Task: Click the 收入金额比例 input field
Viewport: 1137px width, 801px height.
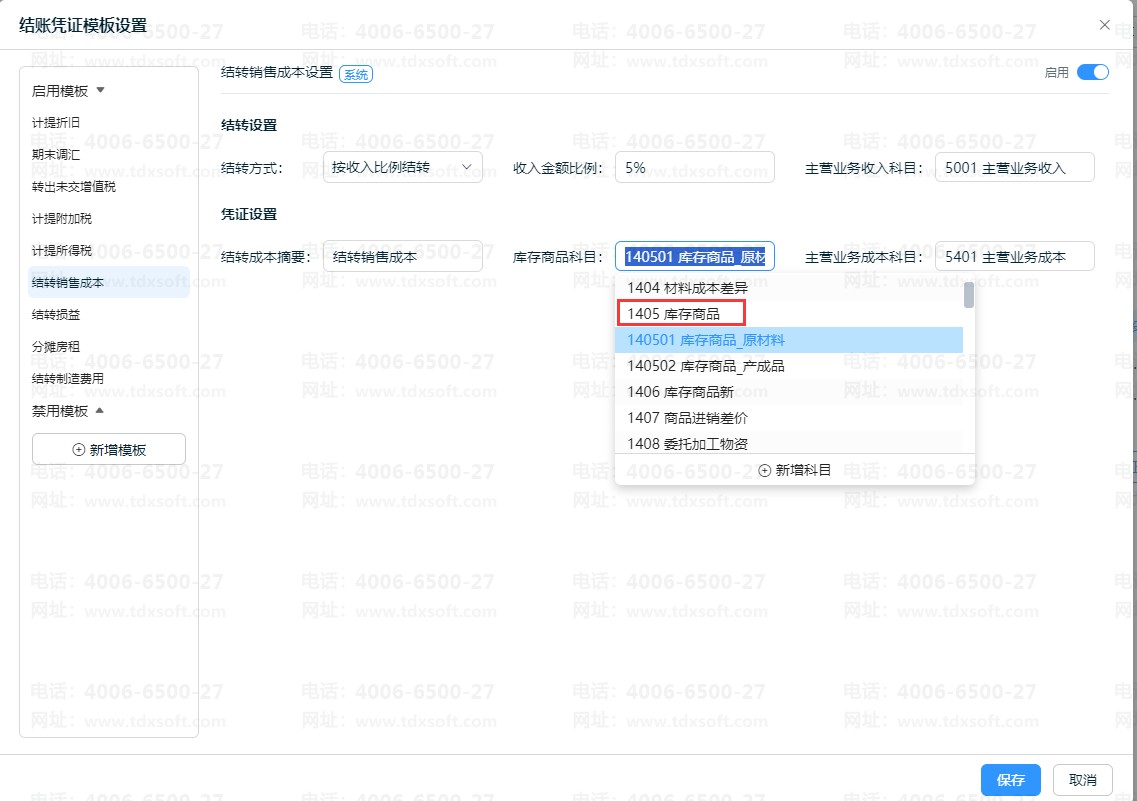Action: tap(694, 167)
